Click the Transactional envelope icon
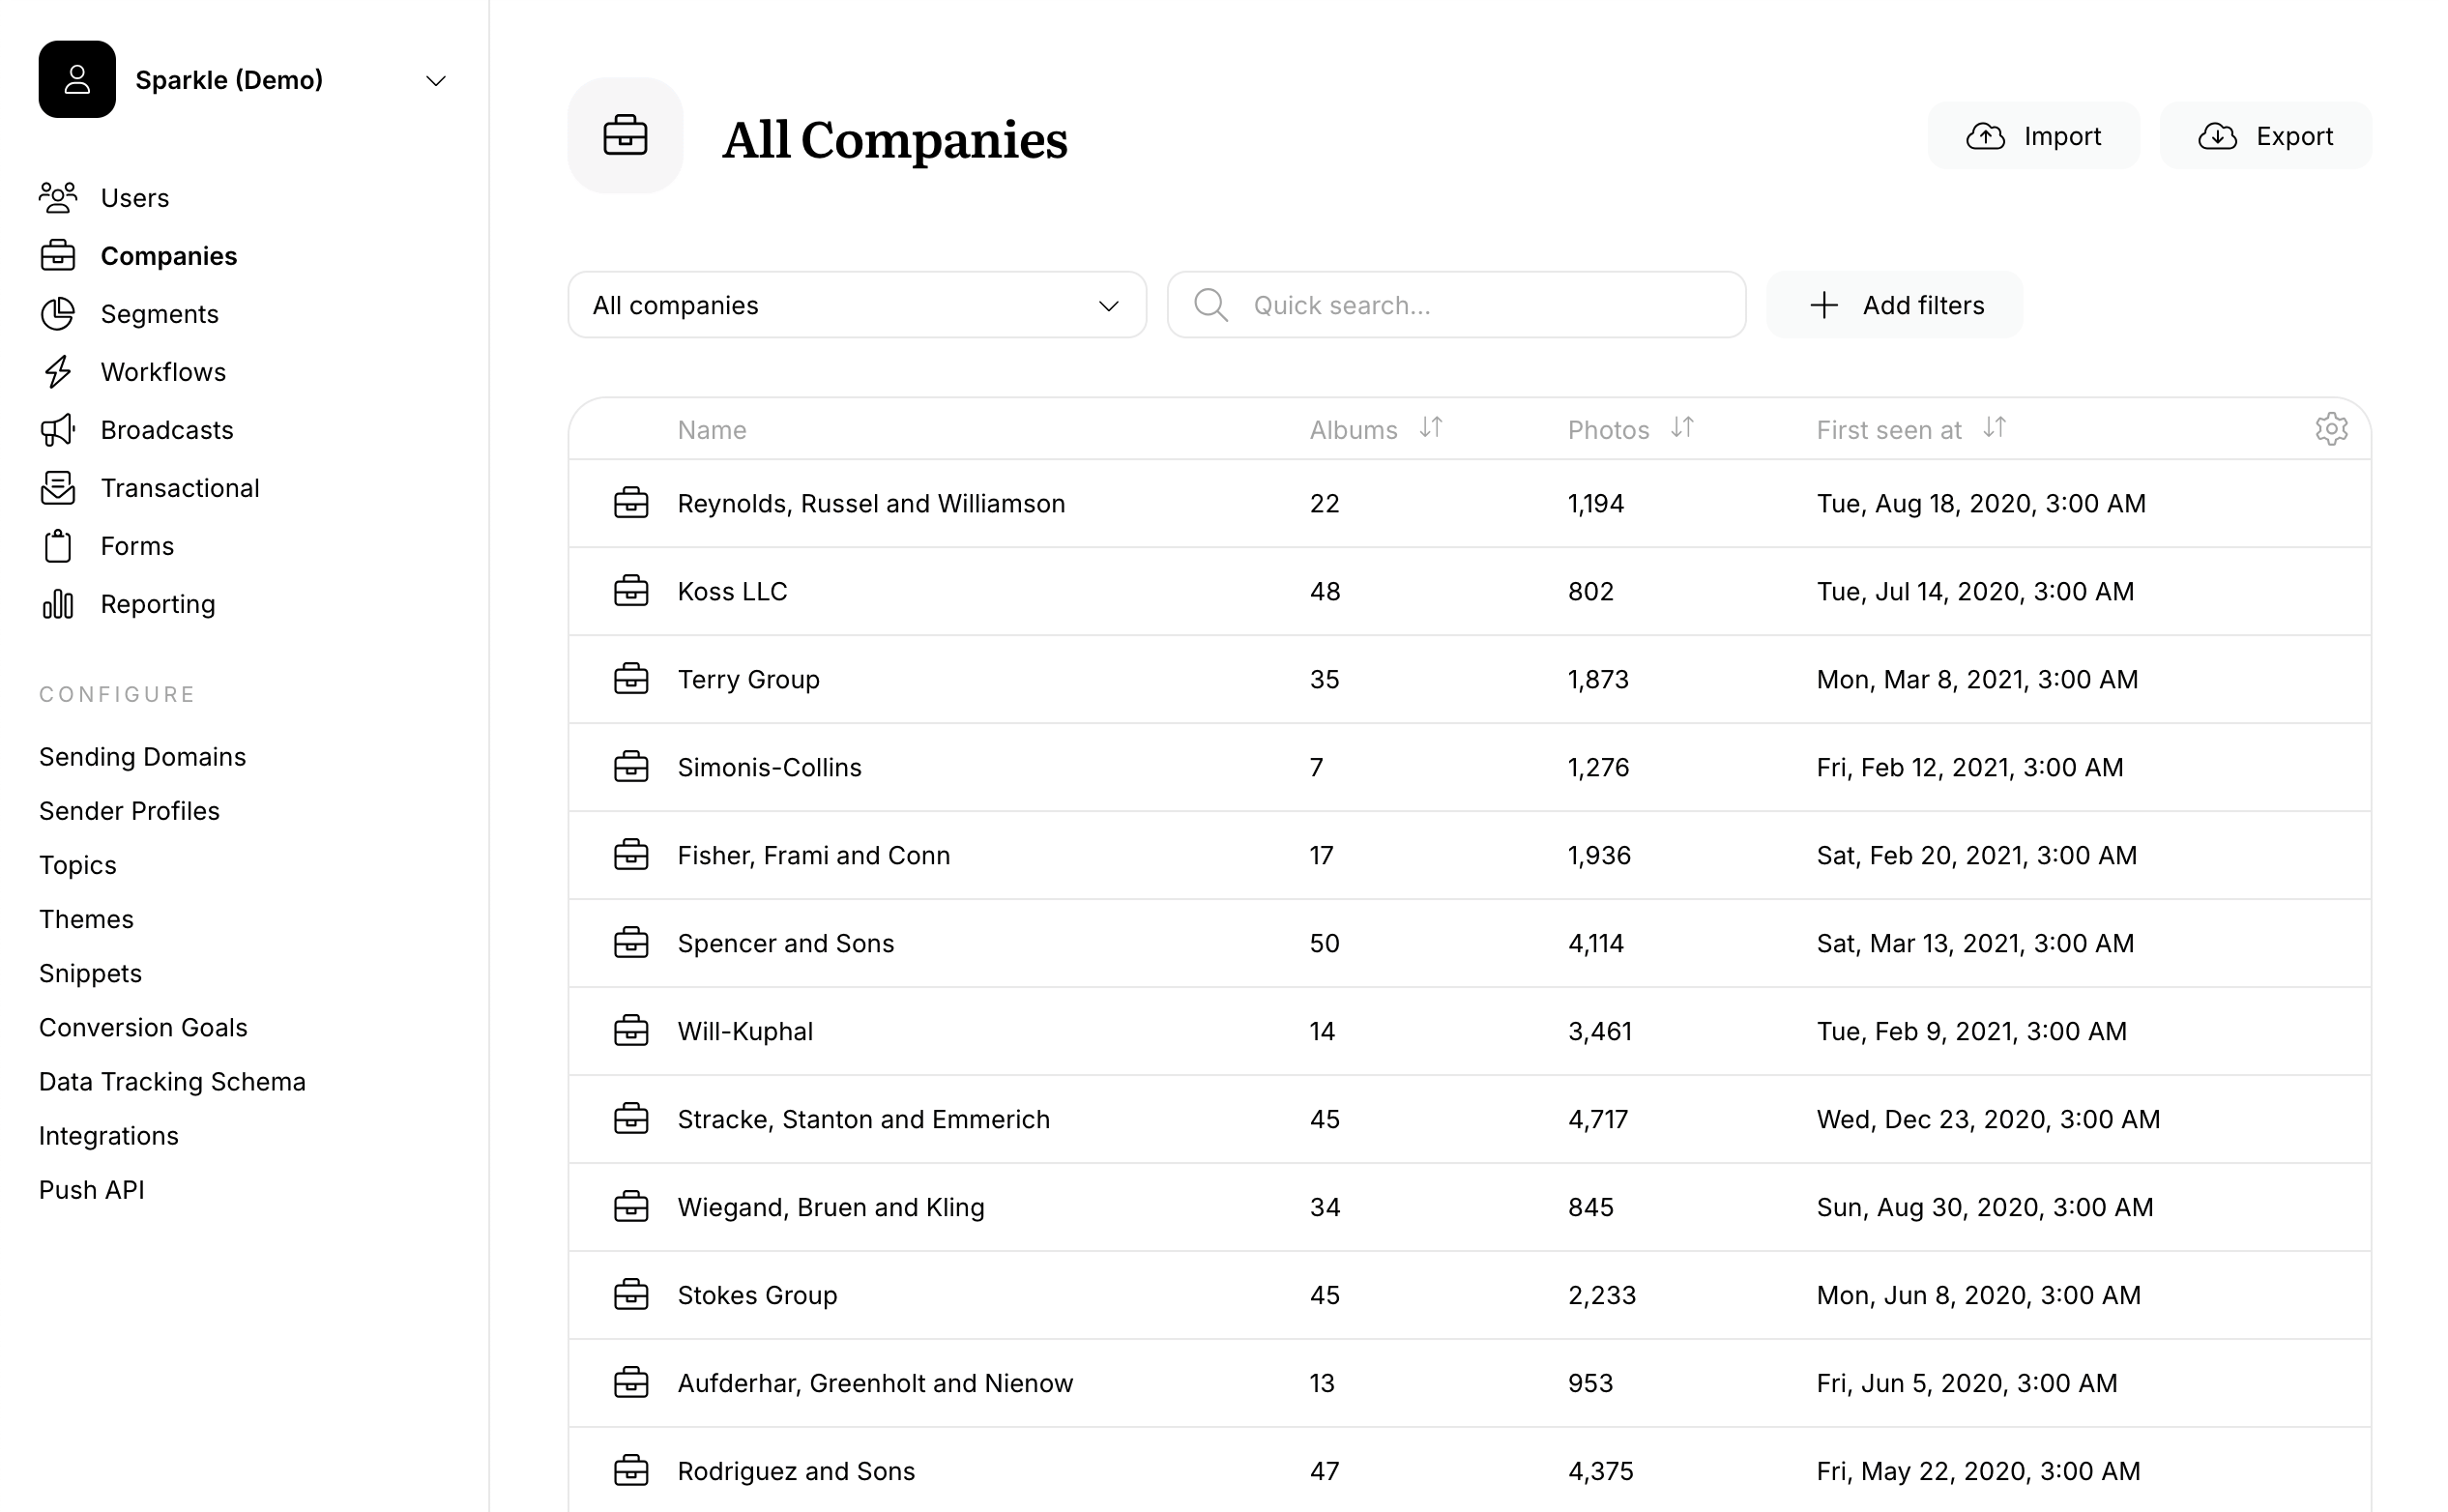 point(58,487)
